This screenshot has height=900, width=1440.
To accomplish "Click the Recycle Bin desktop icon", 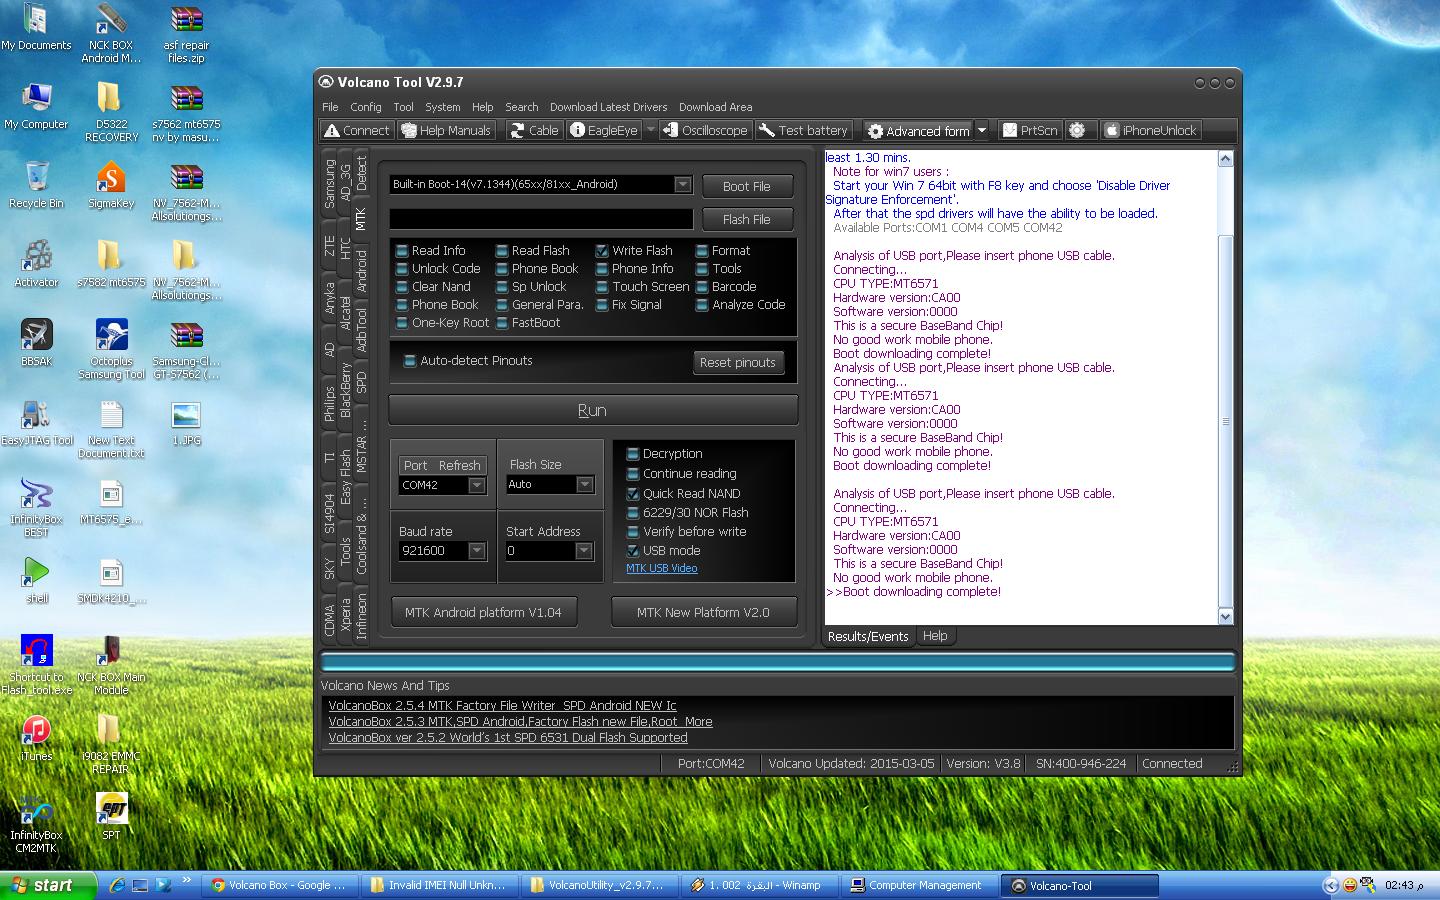I will coord(37,185).
